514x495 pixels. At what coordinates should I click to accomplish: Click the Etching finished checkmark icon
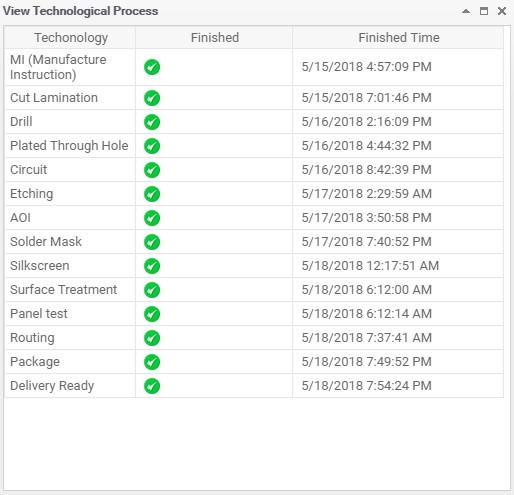152,194
